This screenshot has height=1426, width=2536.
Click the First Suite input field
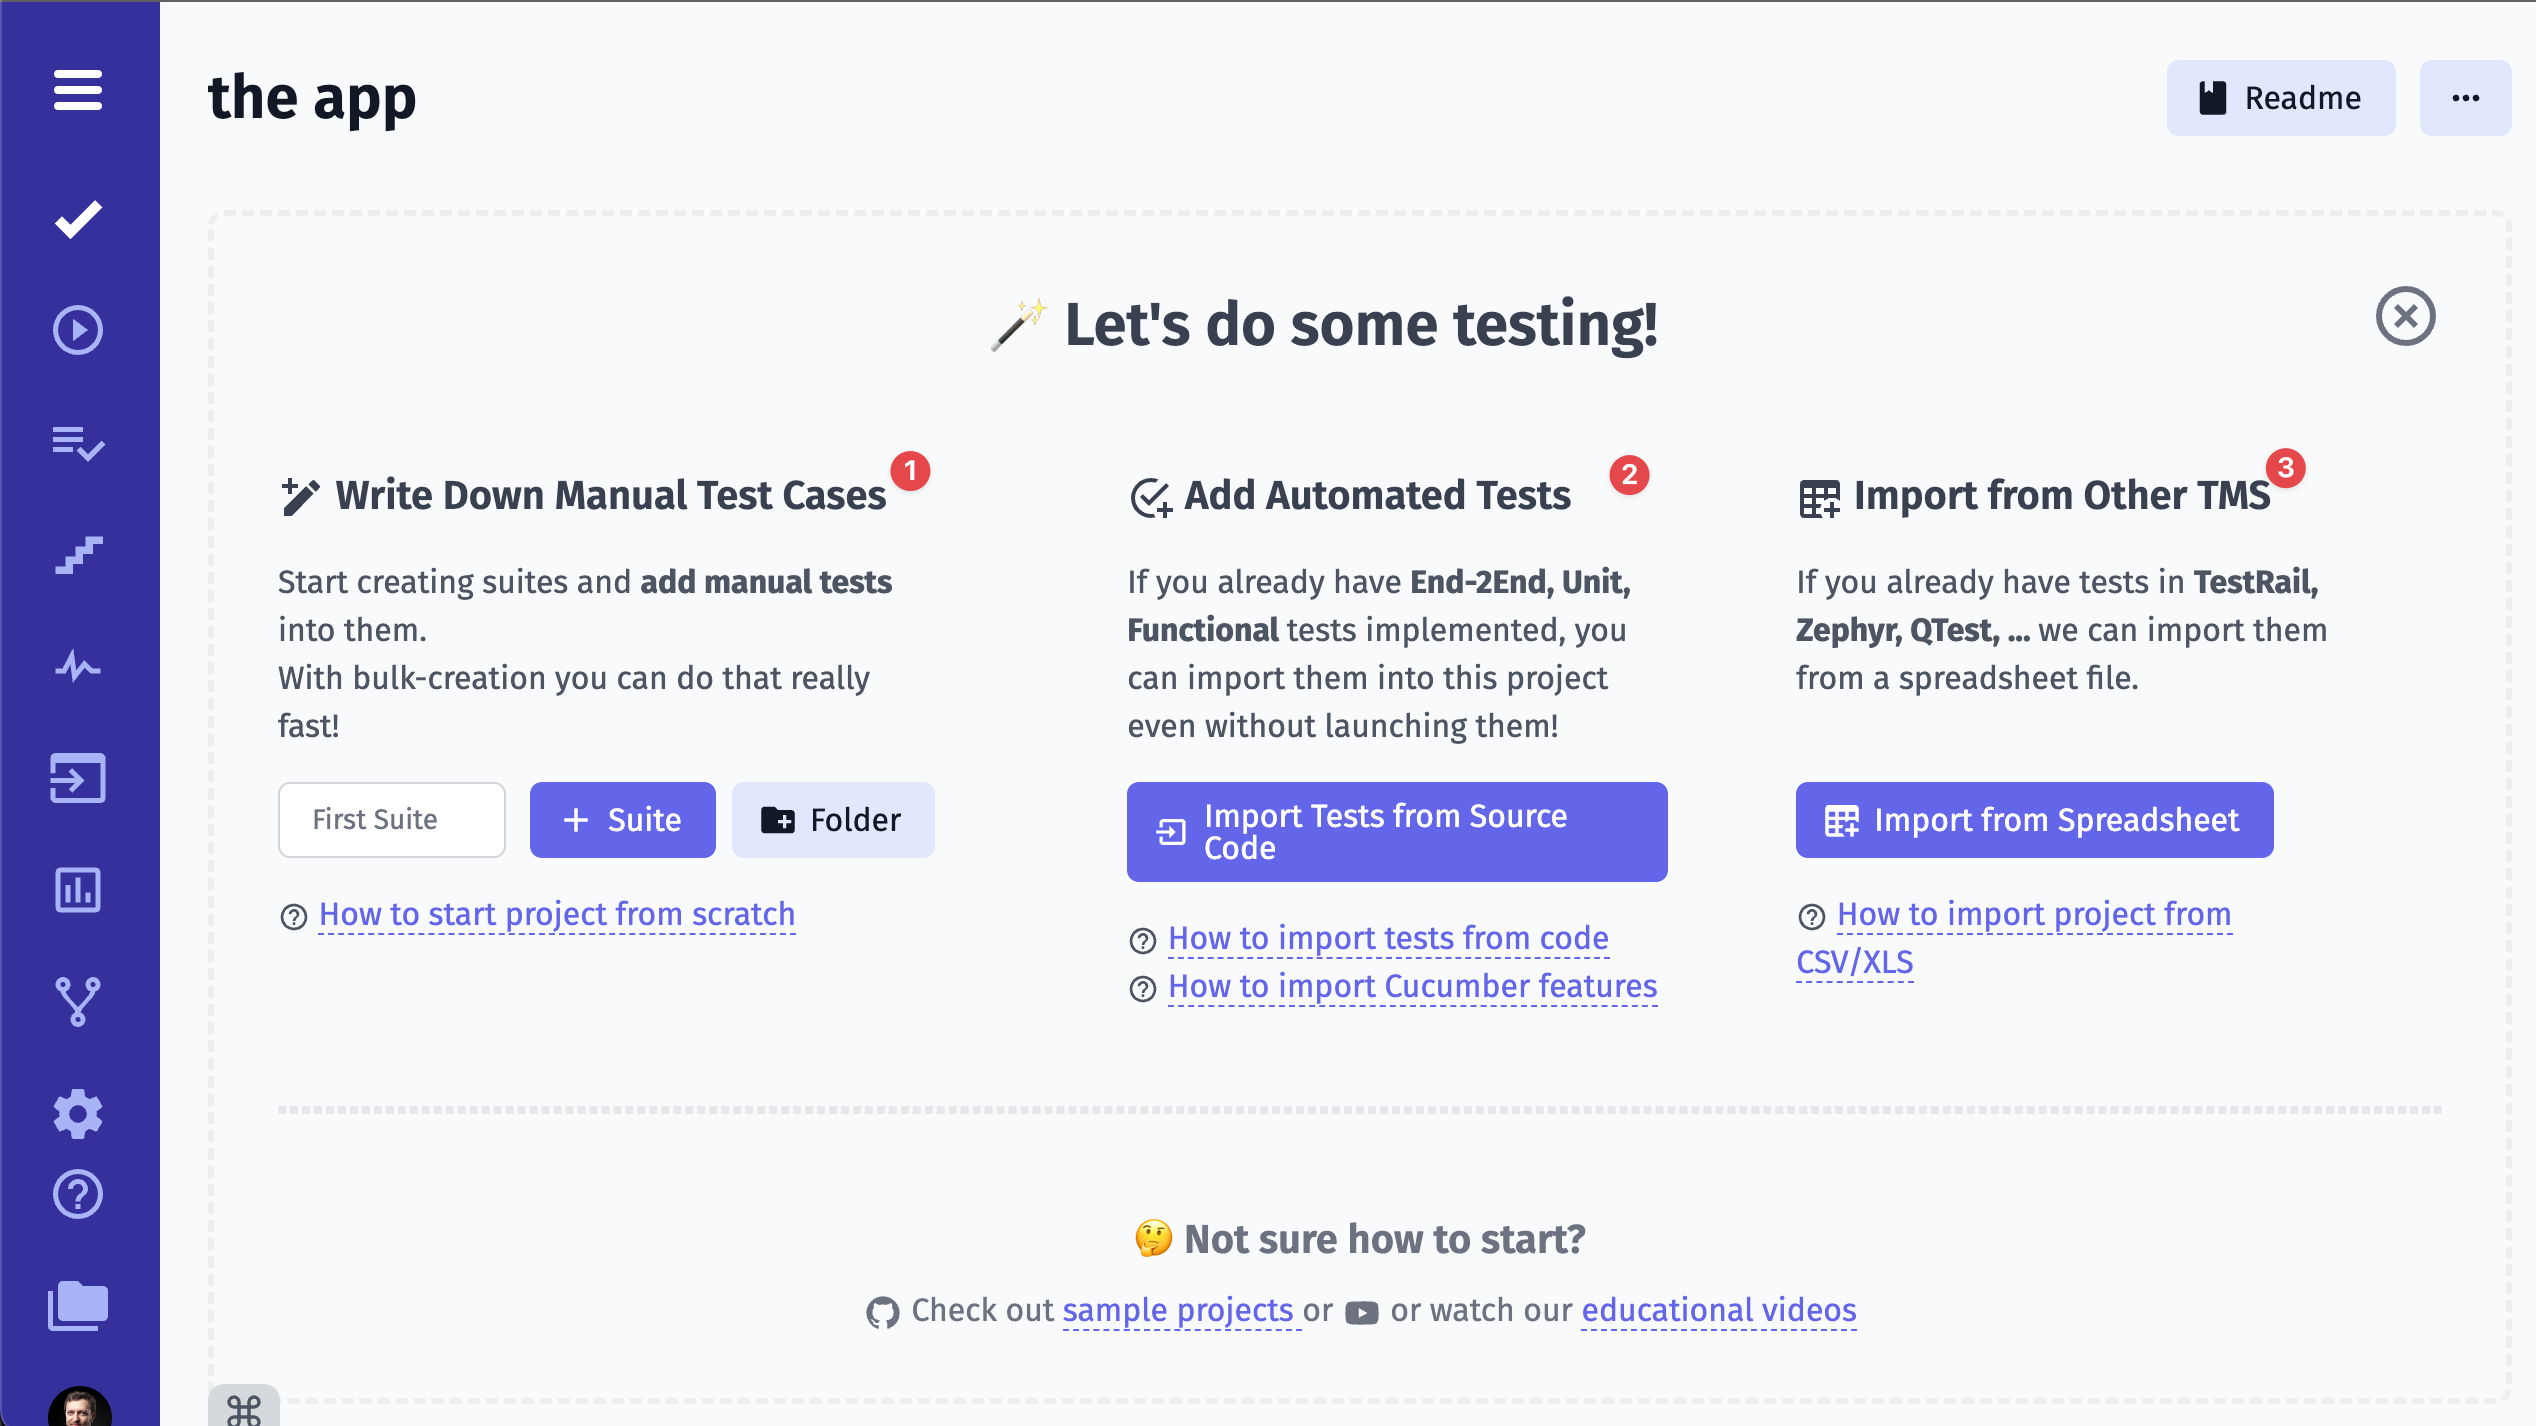pos(392,820)
